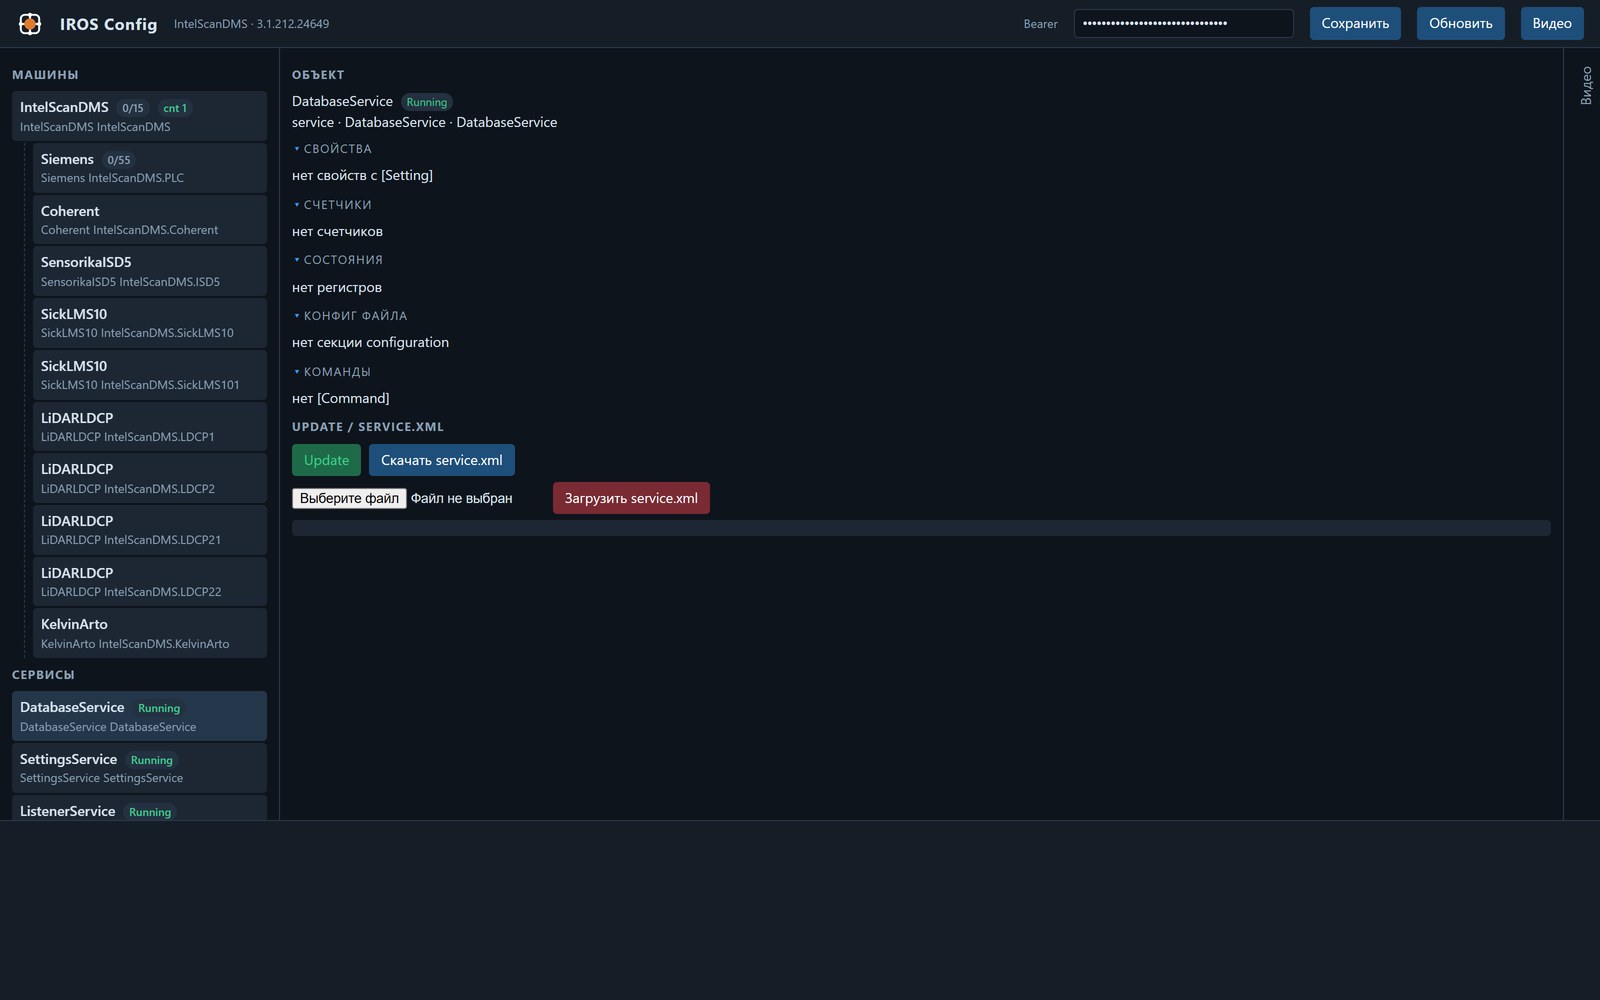Select the KelvinArto machine entry
The width and height of the screenshot is (1600, 1000).
(x=150, y=633)
